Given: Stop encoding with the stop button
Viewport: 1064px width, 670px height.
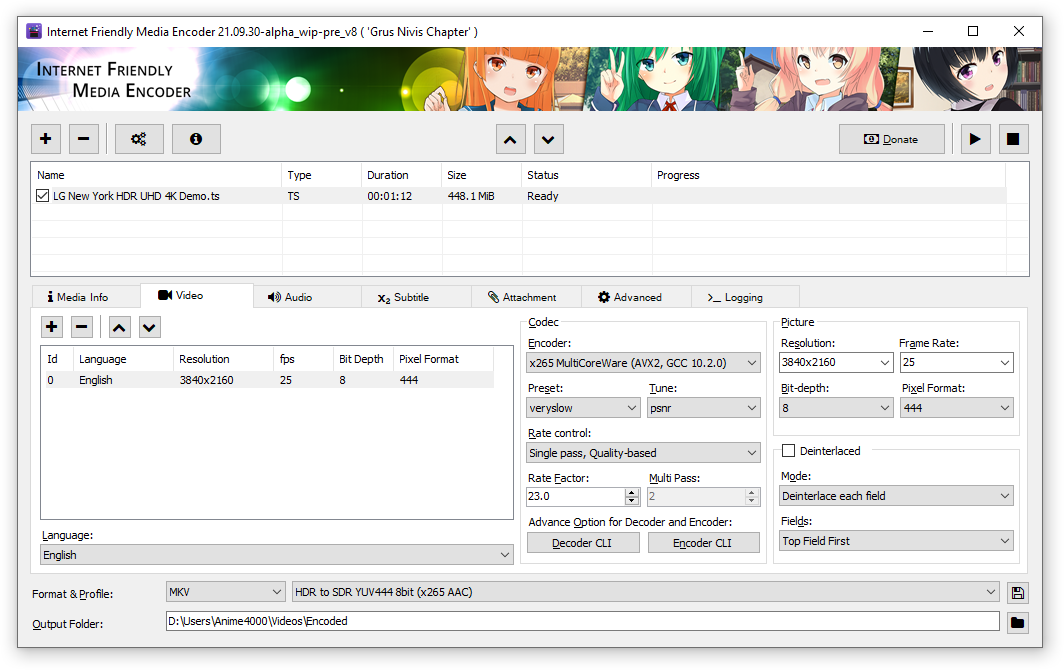Looking at the screenshot, I should click(1013, 138).
